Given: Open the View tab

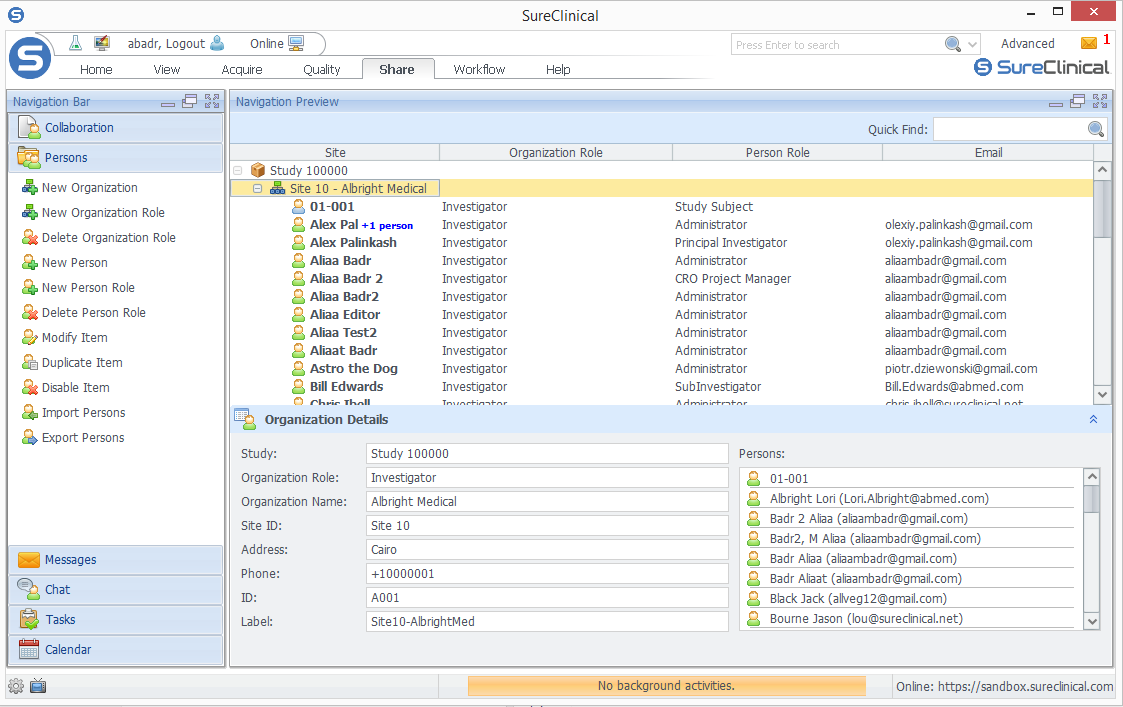Looking at the screenshot, I should point(166,69).
